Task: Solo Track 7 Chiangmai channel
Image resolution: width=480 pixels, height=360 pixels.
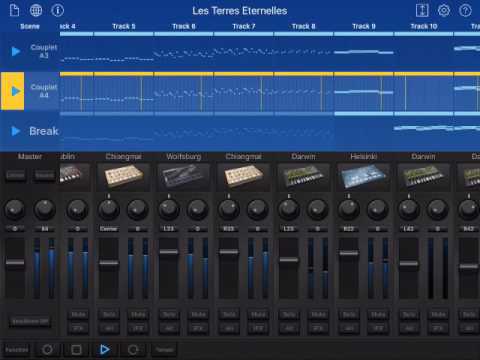Action: pyautogui.click(x=229, y=314)
